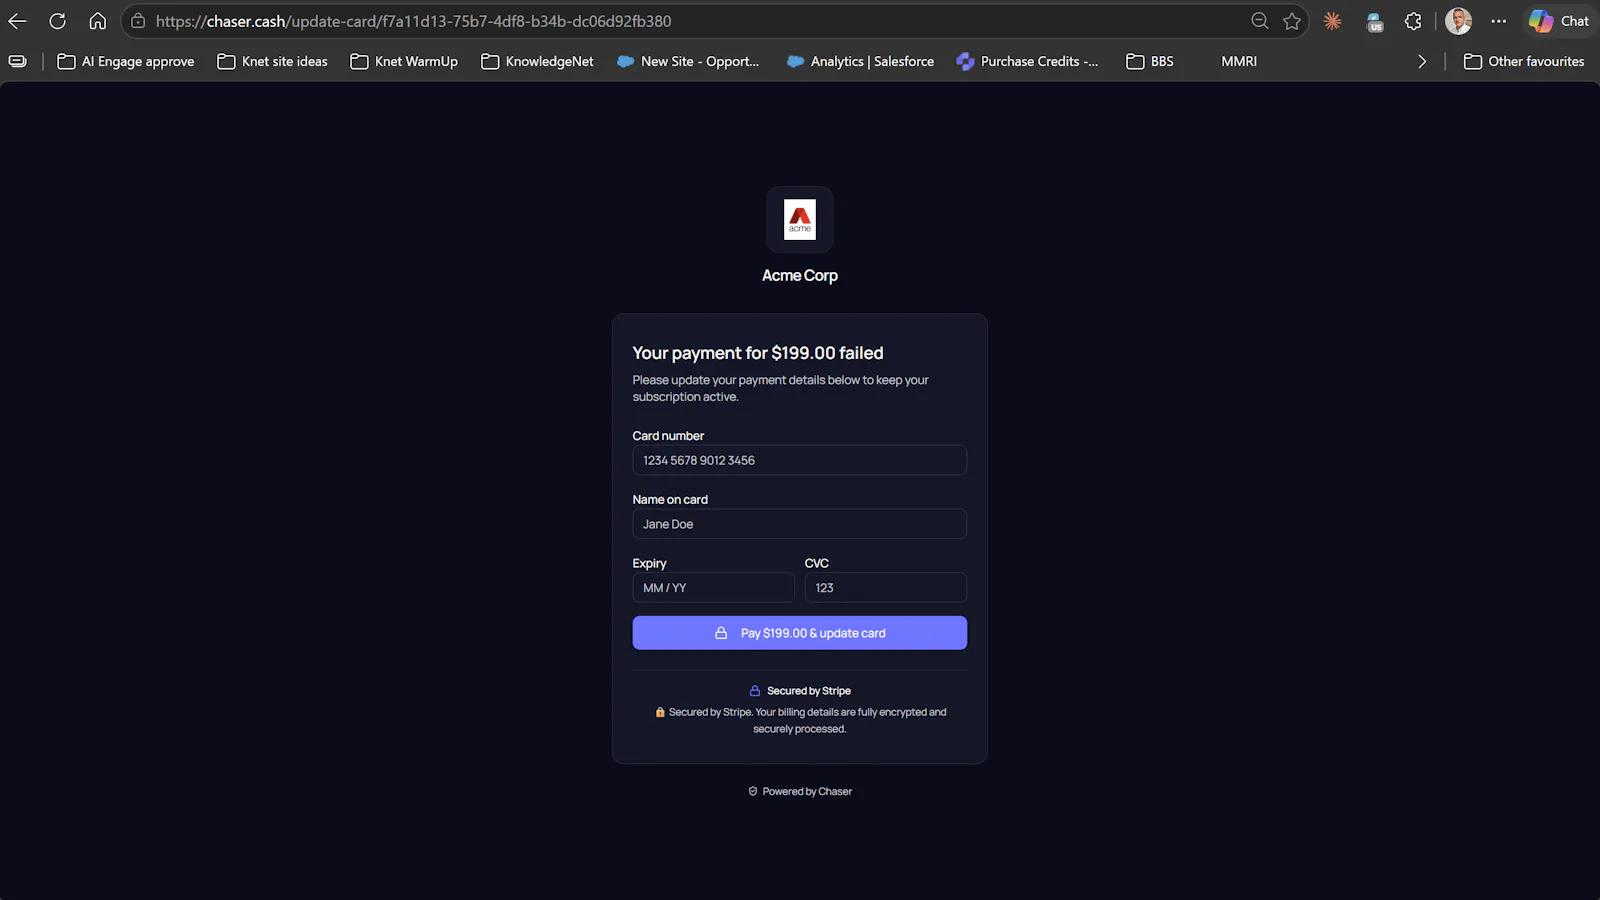
Task: Open Knet WarmUp bookmark folder
Action: pyautogui.click(x=404, y=61)
